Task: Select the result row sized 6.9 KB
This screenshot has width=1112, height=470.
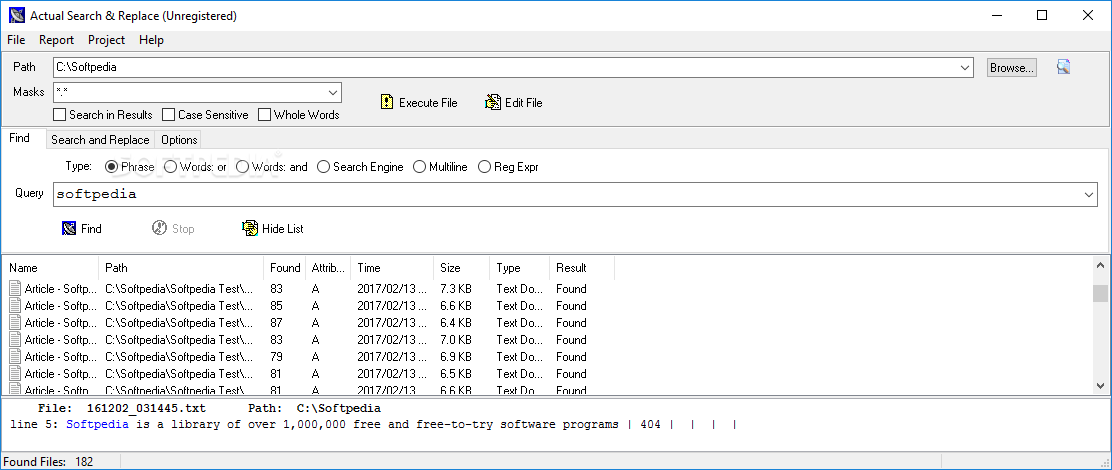Action: (309, 357)
